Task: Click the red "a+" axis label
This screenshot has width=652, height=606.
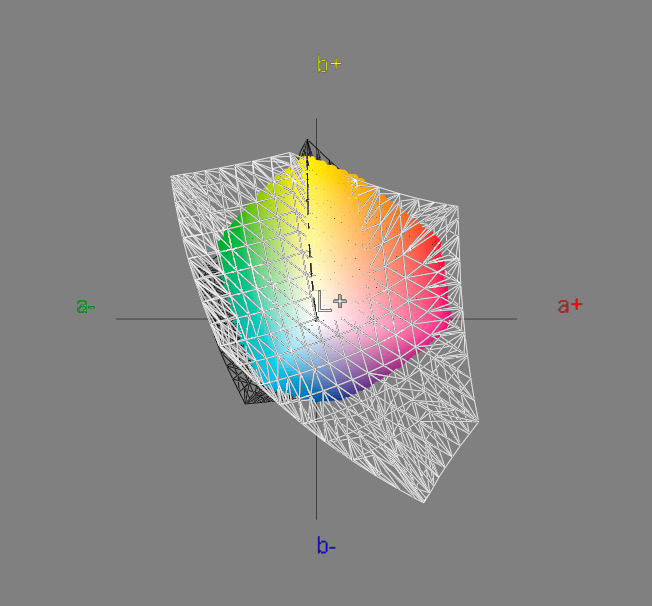Action: (570, 305)
